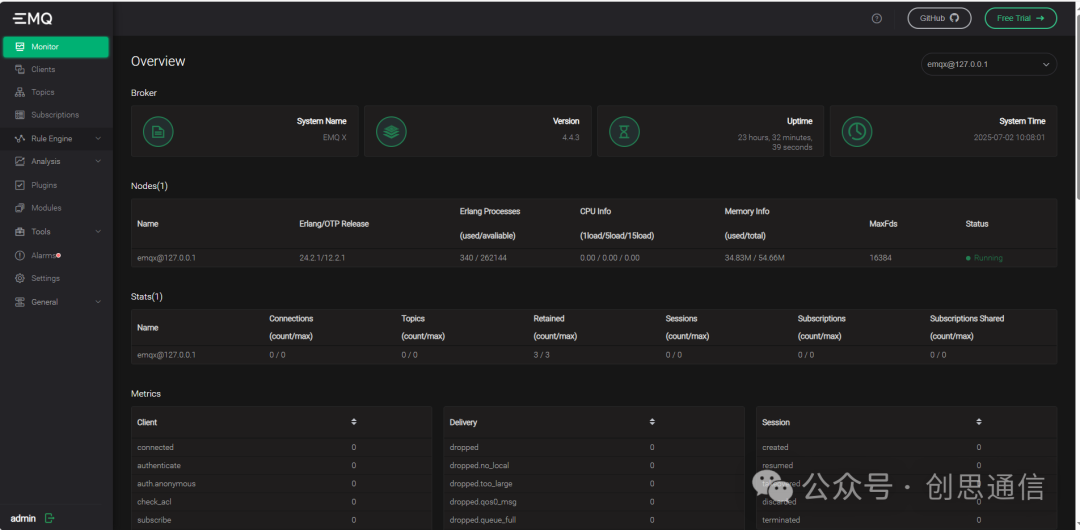Click the Overview page heading
Screen dimensions: 1080x530
(x=158, y=61)
